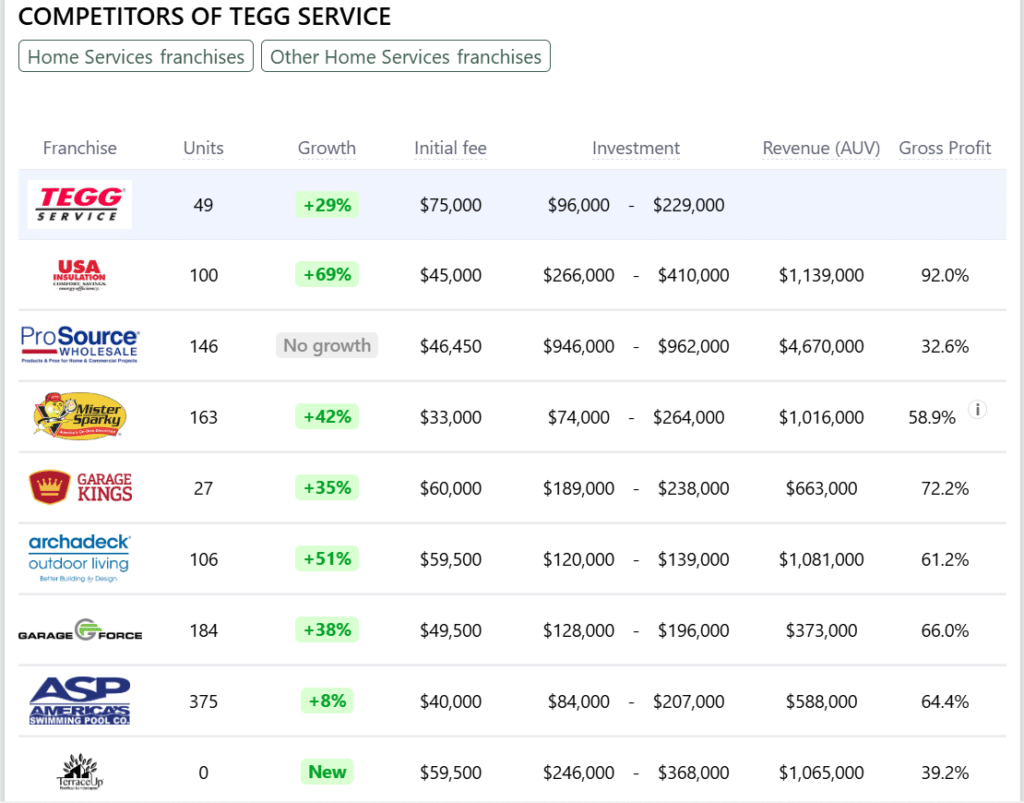Click the $588,000 revenue value

[821, 702]
